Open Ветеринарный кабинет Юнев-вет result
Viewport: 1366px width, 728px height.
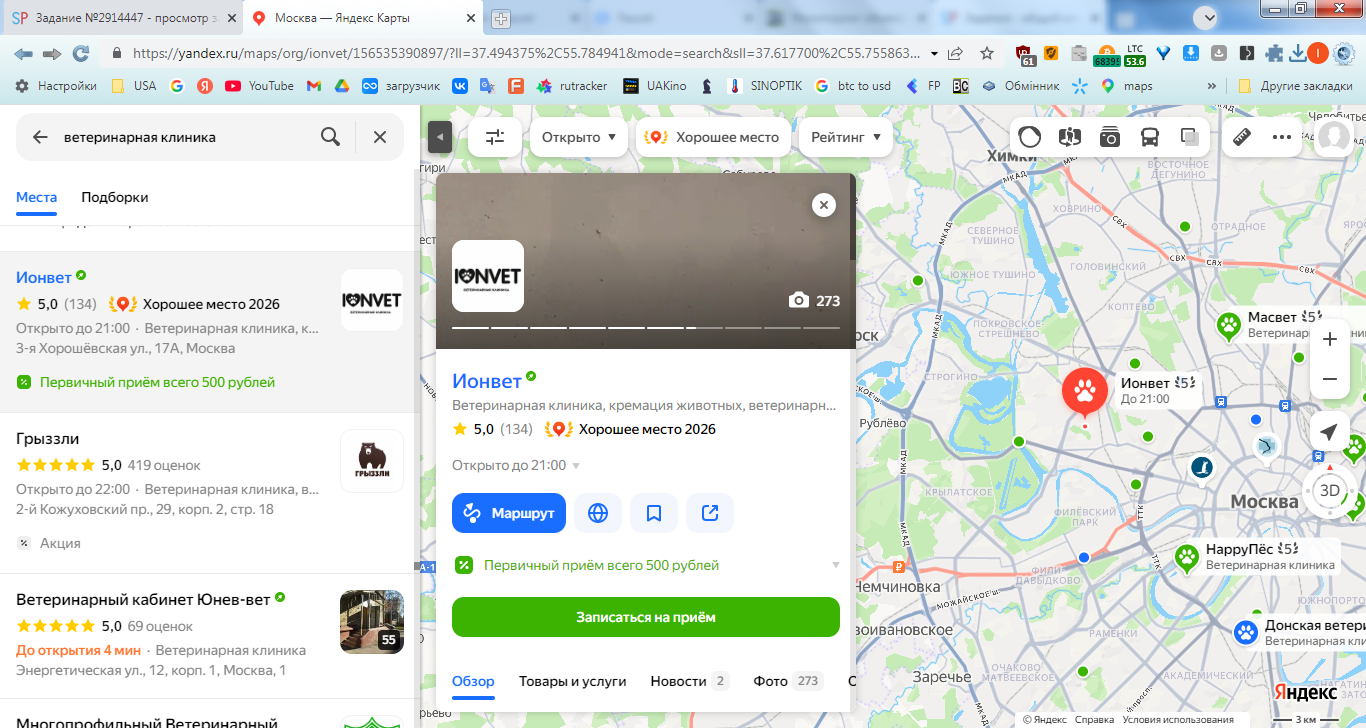[x=209, y=636]
